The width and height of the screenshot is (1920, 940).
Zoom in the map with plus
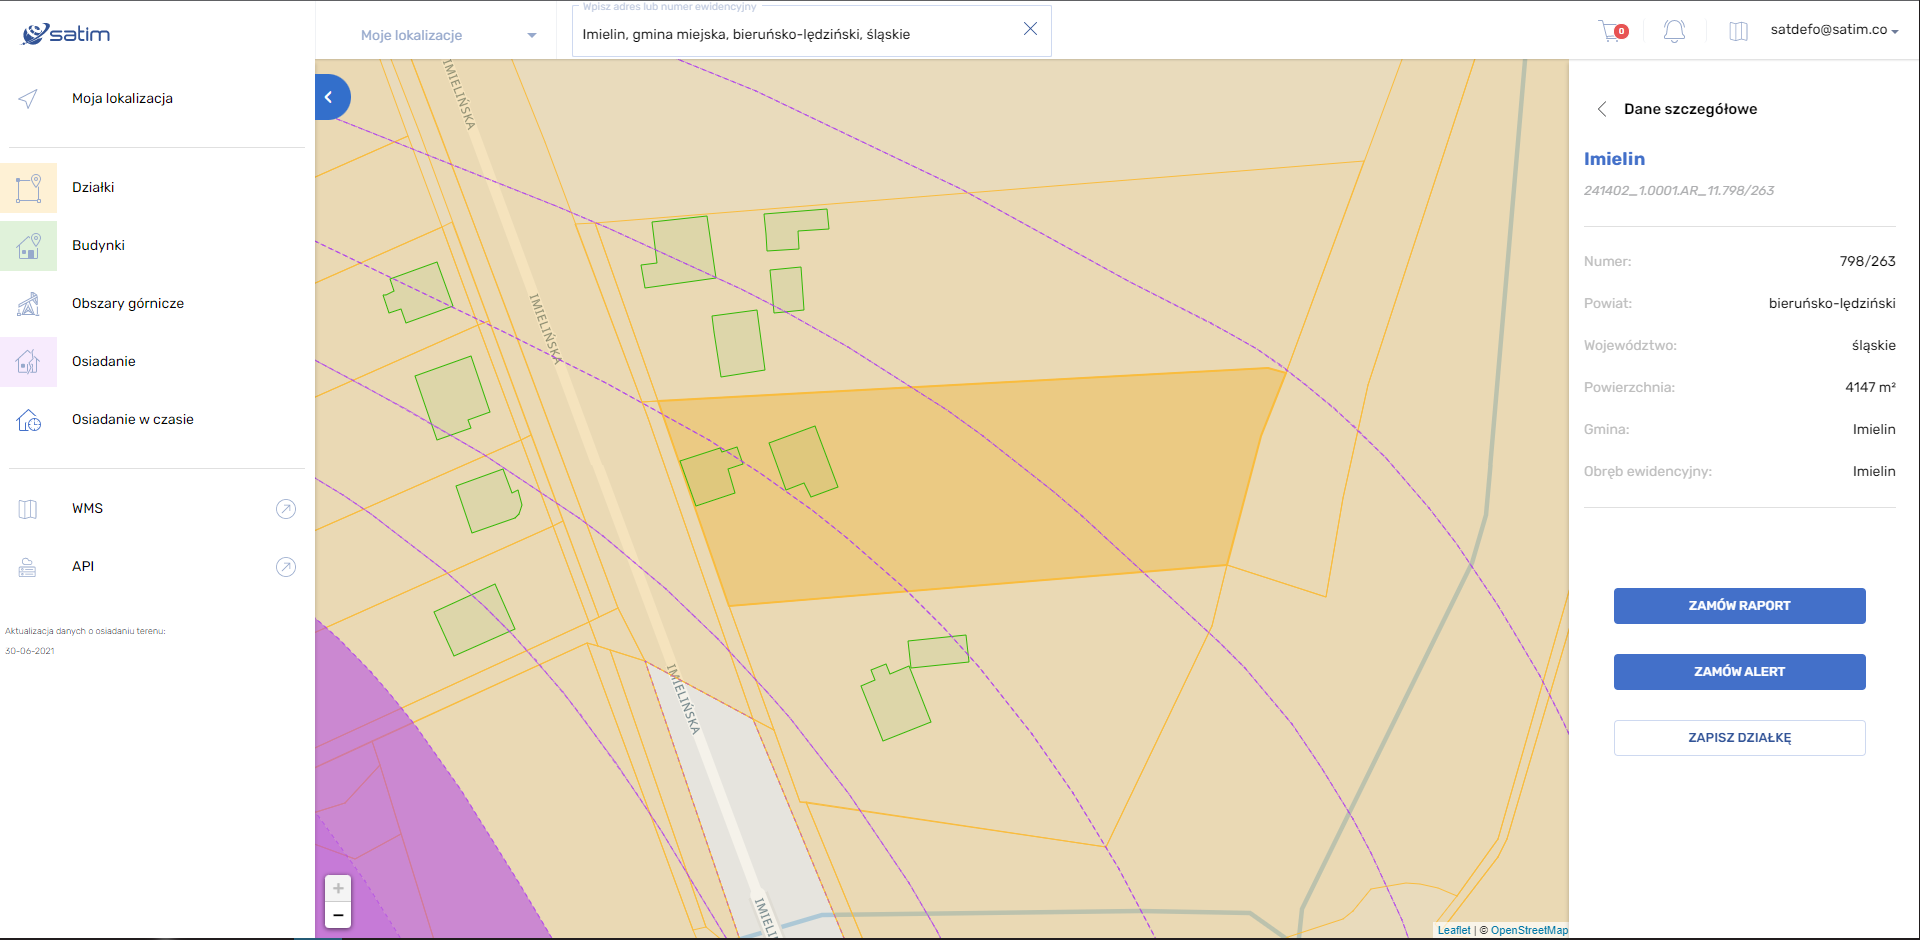(x=338, y=888)
